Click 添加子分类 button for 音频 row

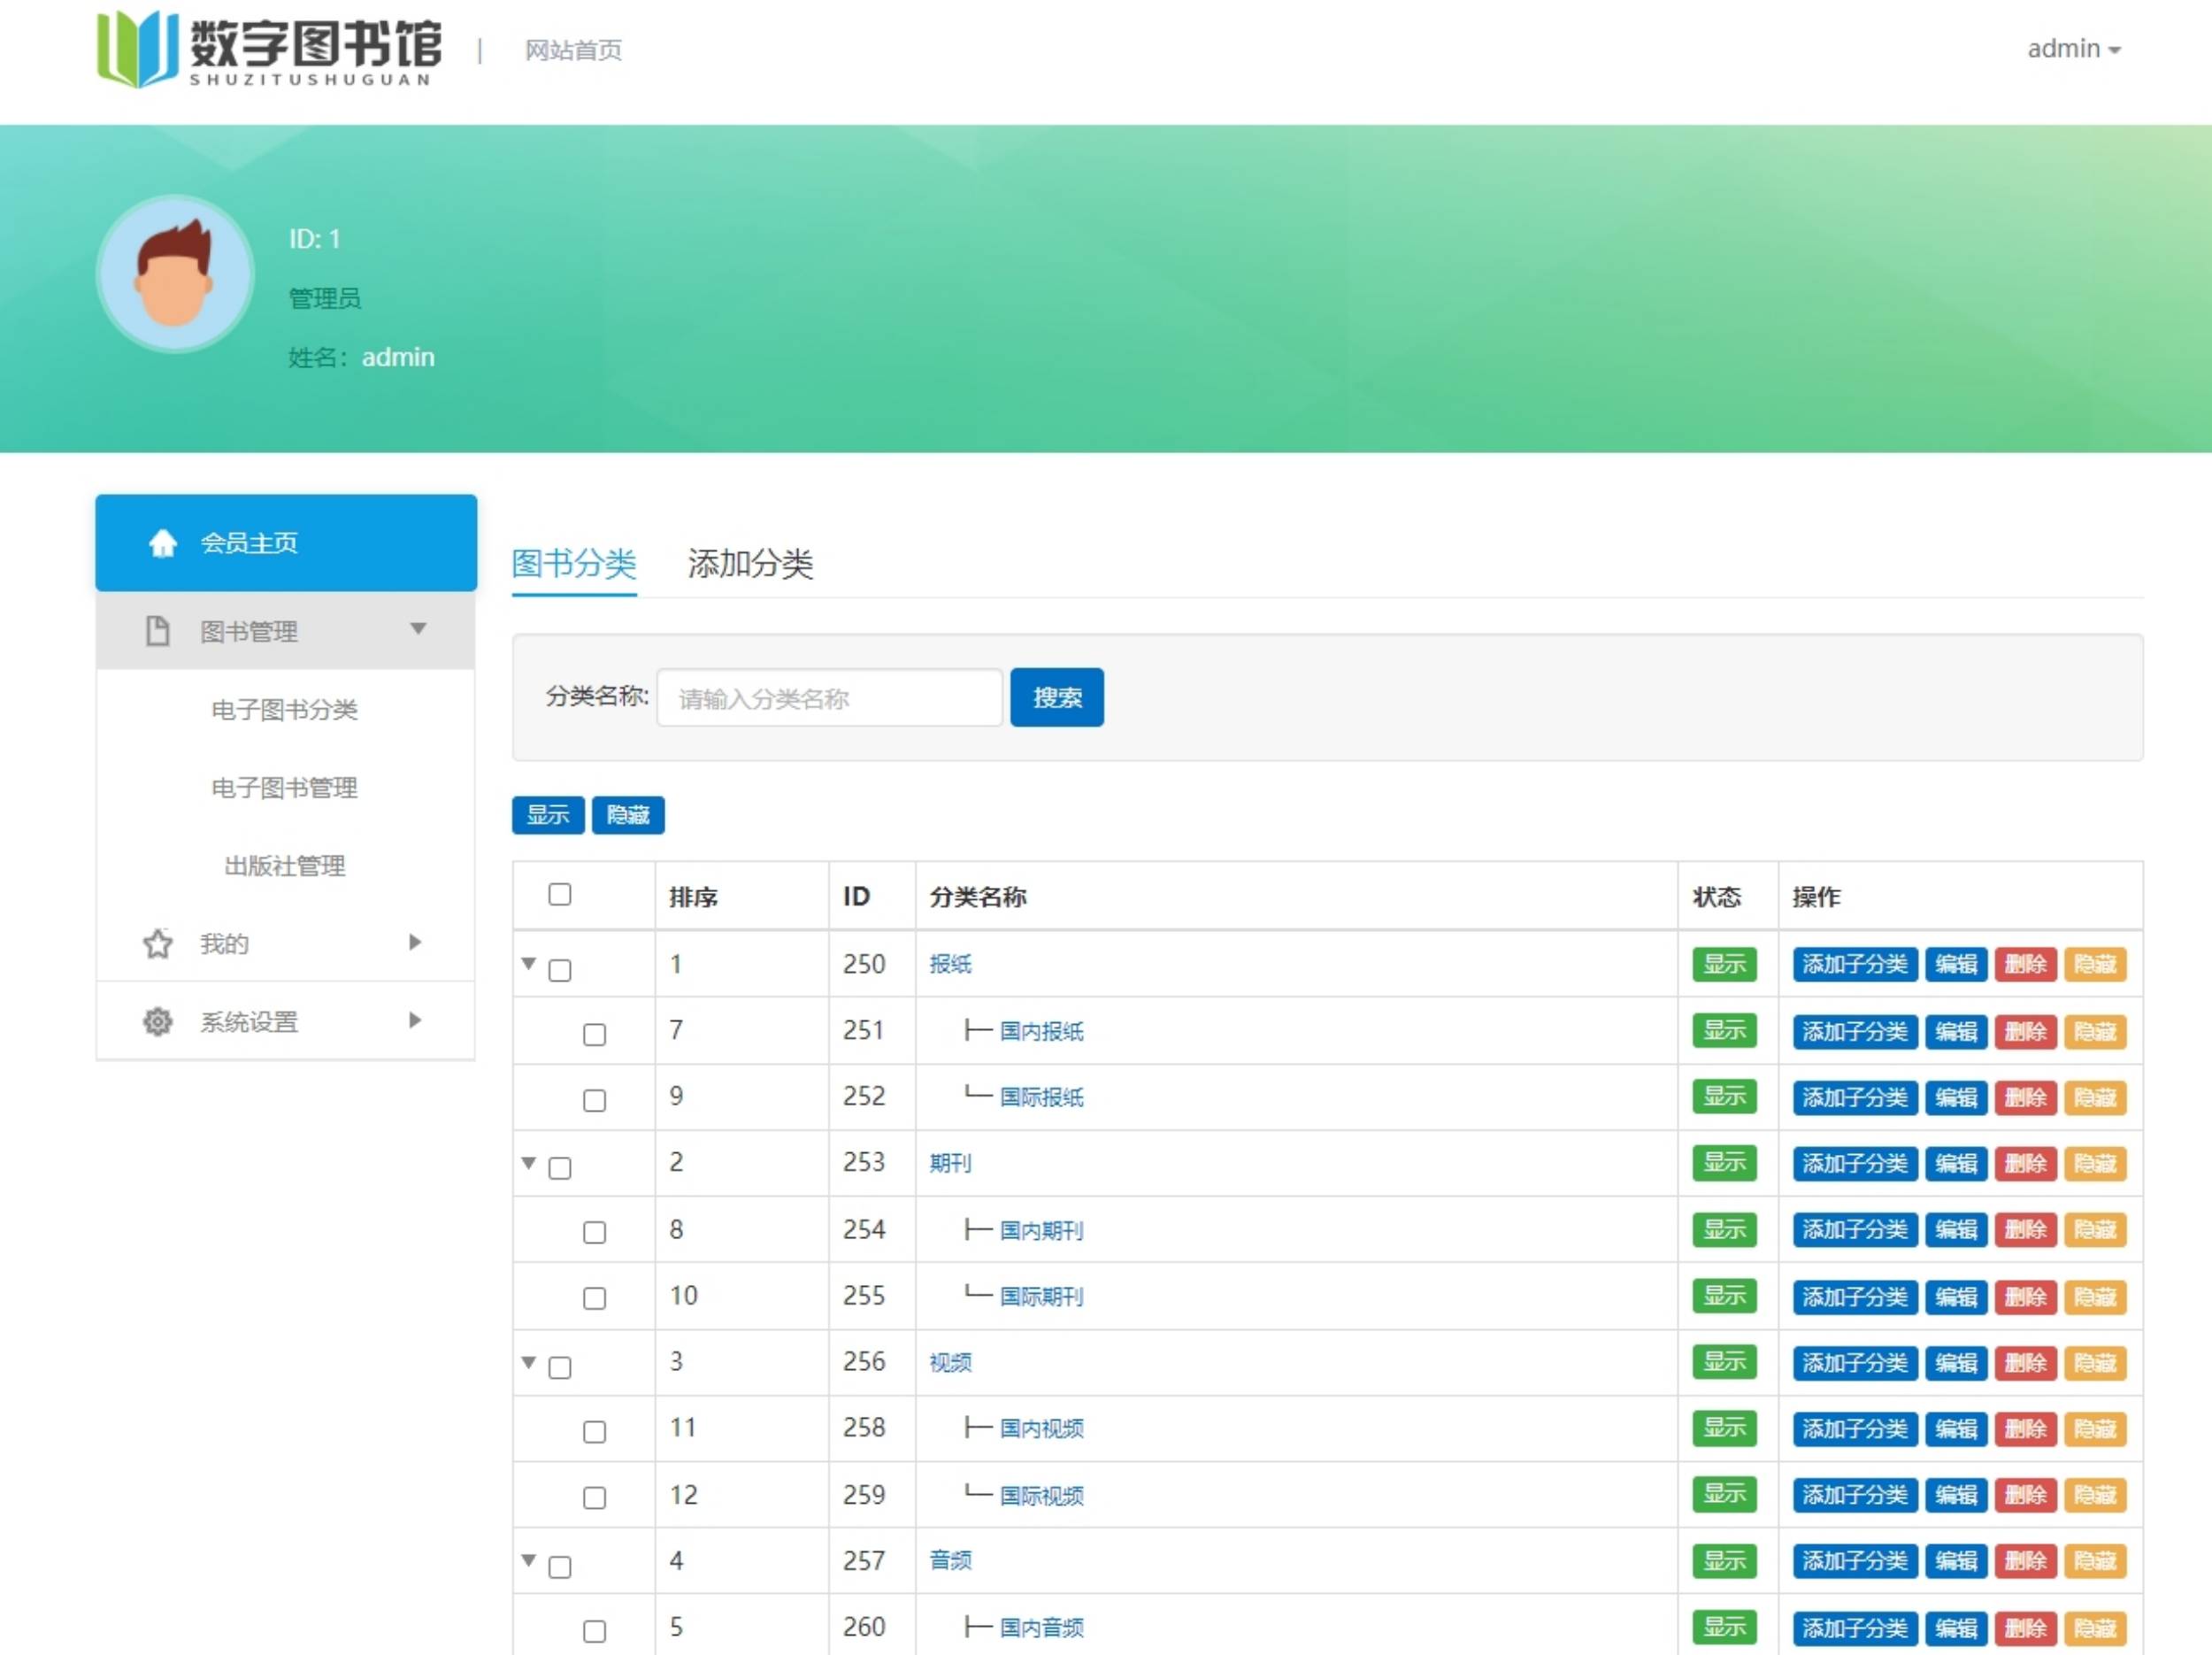point(1854,1561)
